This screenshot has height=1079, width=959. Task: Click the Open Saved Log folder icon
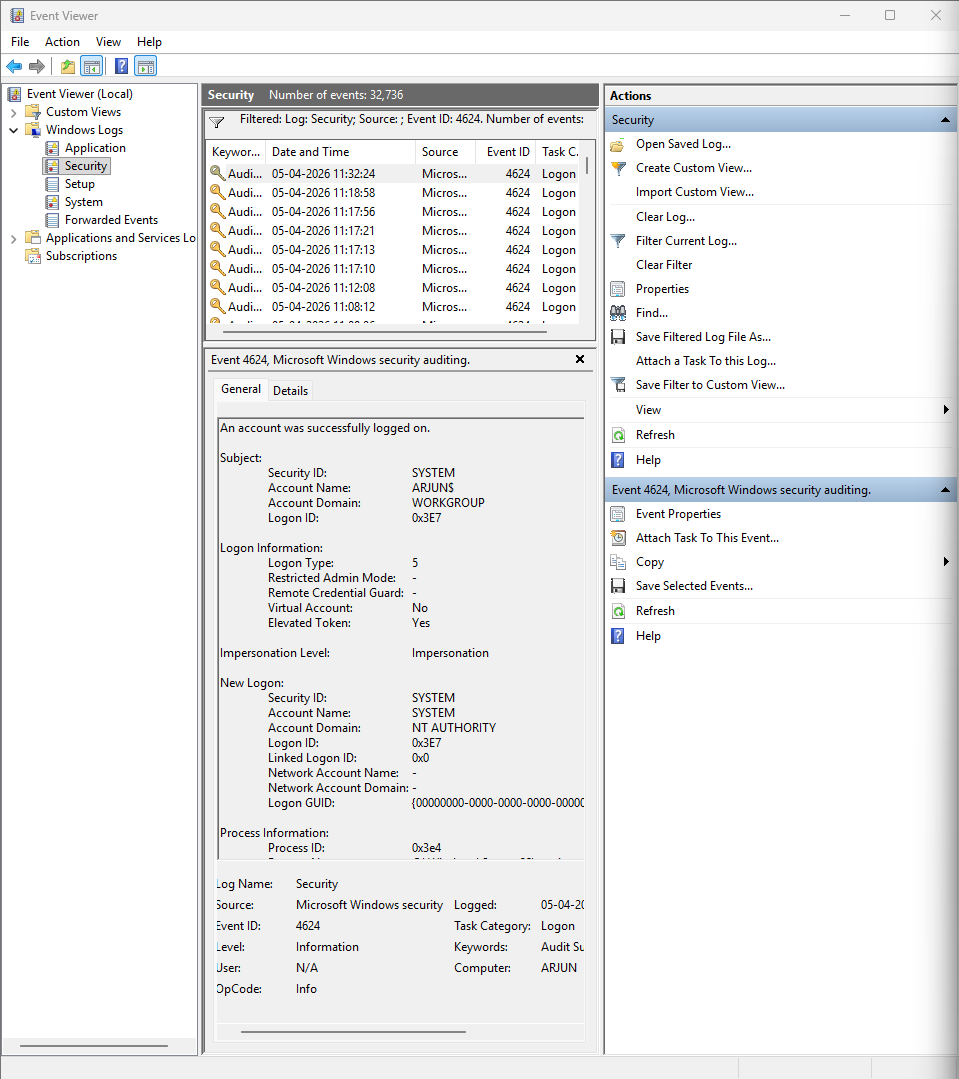click(x=618, y=145)
